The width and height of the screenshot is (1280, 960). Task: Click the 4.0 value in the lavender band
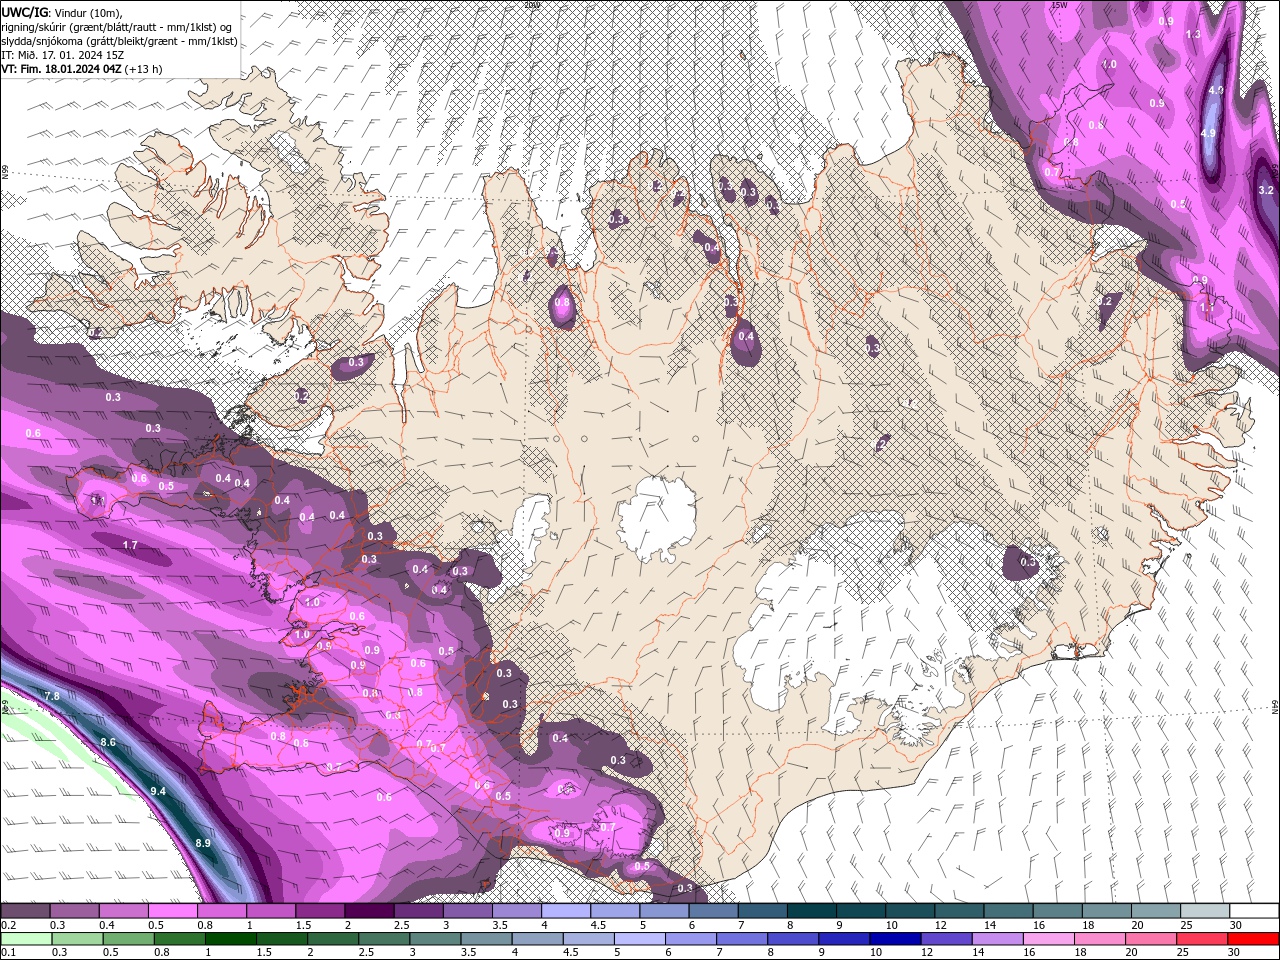(1216, 90)
